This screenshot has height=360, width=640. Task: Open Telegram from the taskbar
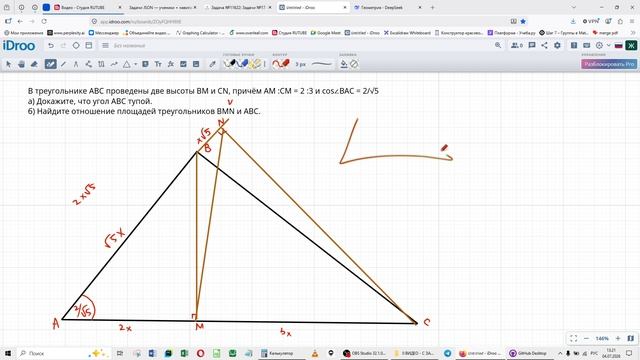[x=447, y=353]
